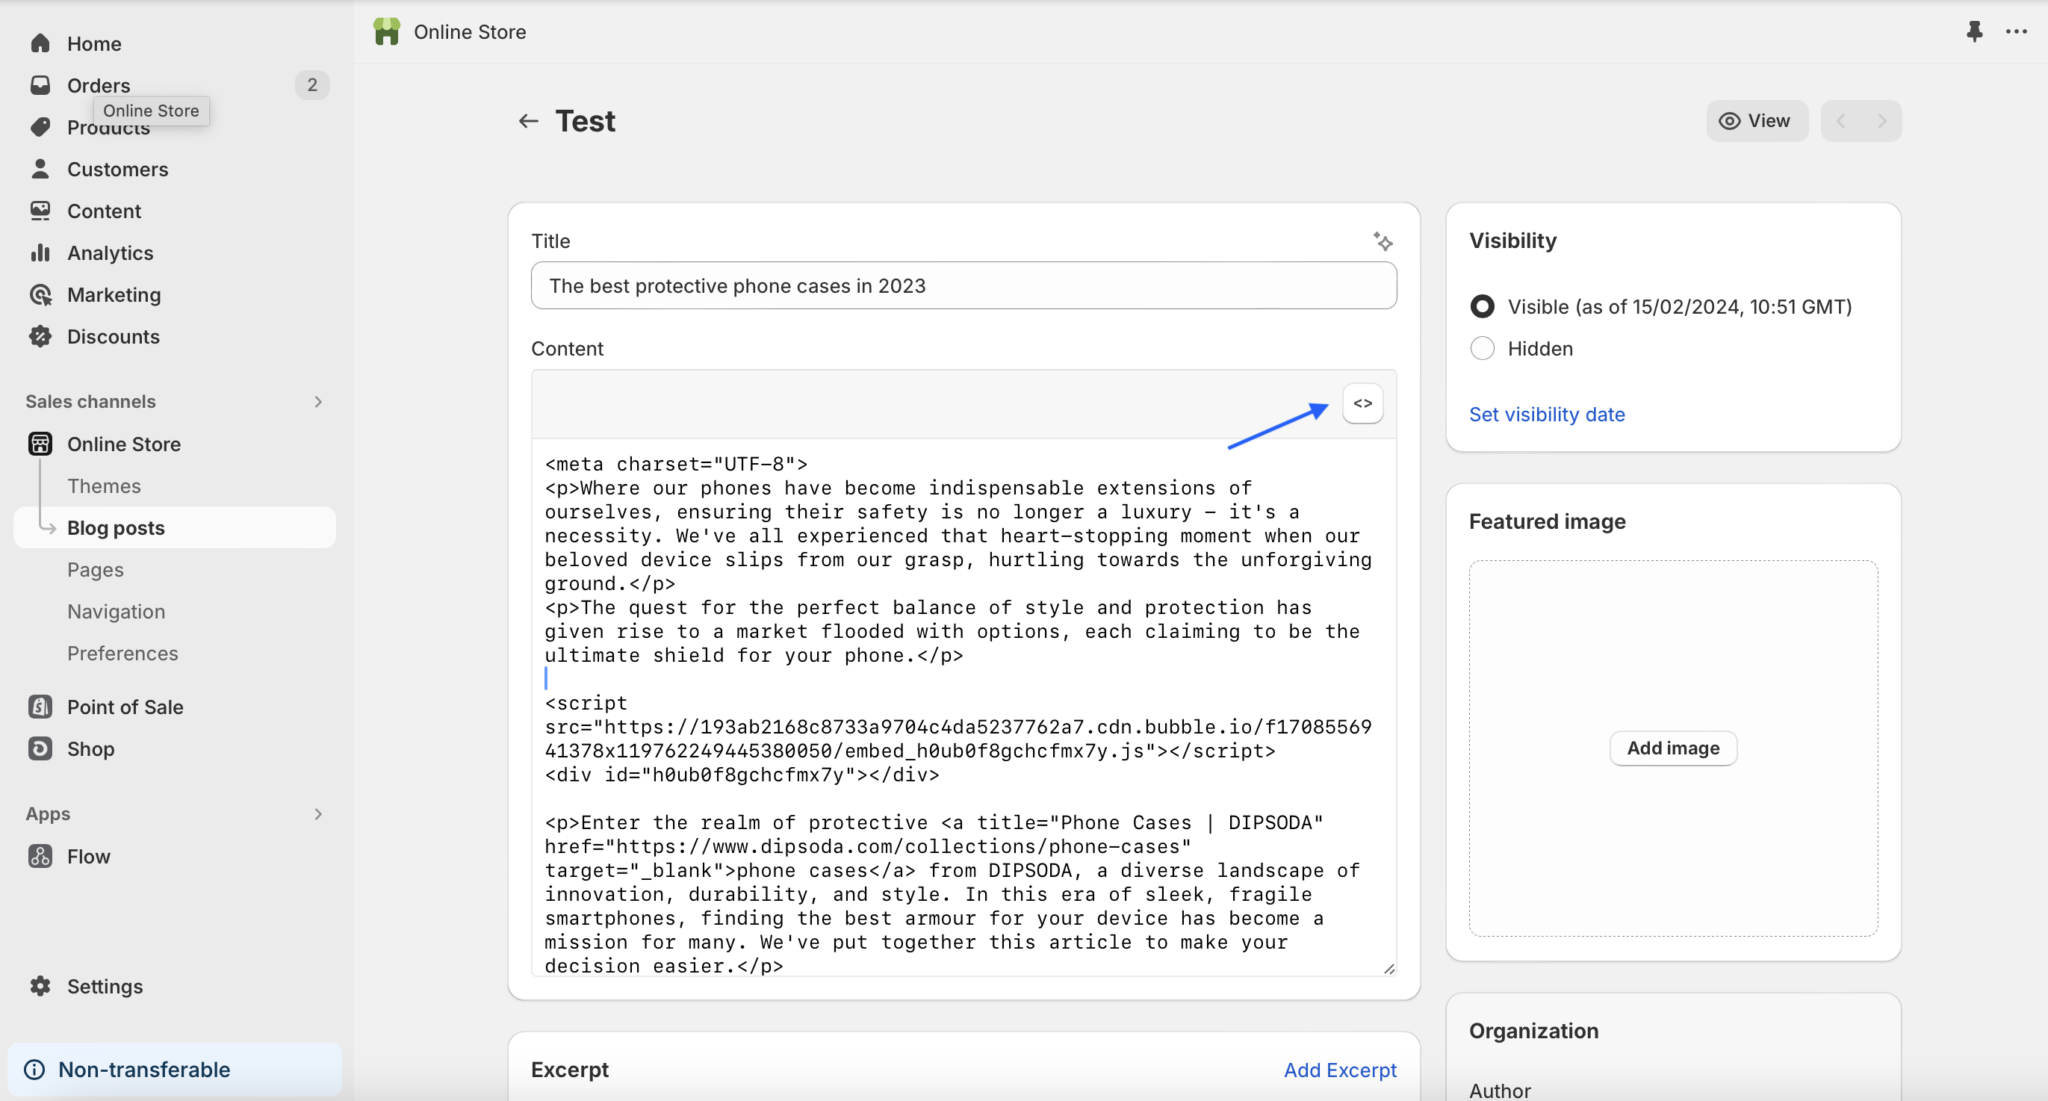Image resolution: width=2048 pixels, height=1101 pixels.
Task: Click the Customers person icon
Action: coord(40,169)
